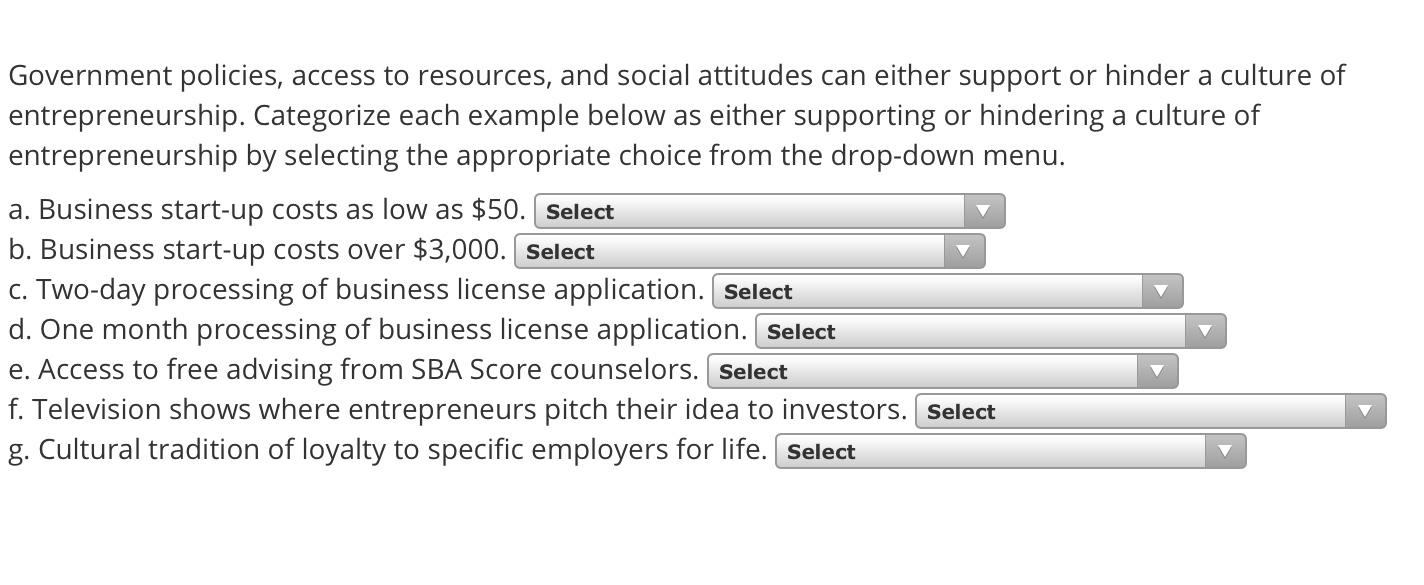Open the dropdown for start-up costs over $3,000
This screenshot has height=585, width=1424.
(750, 250)
